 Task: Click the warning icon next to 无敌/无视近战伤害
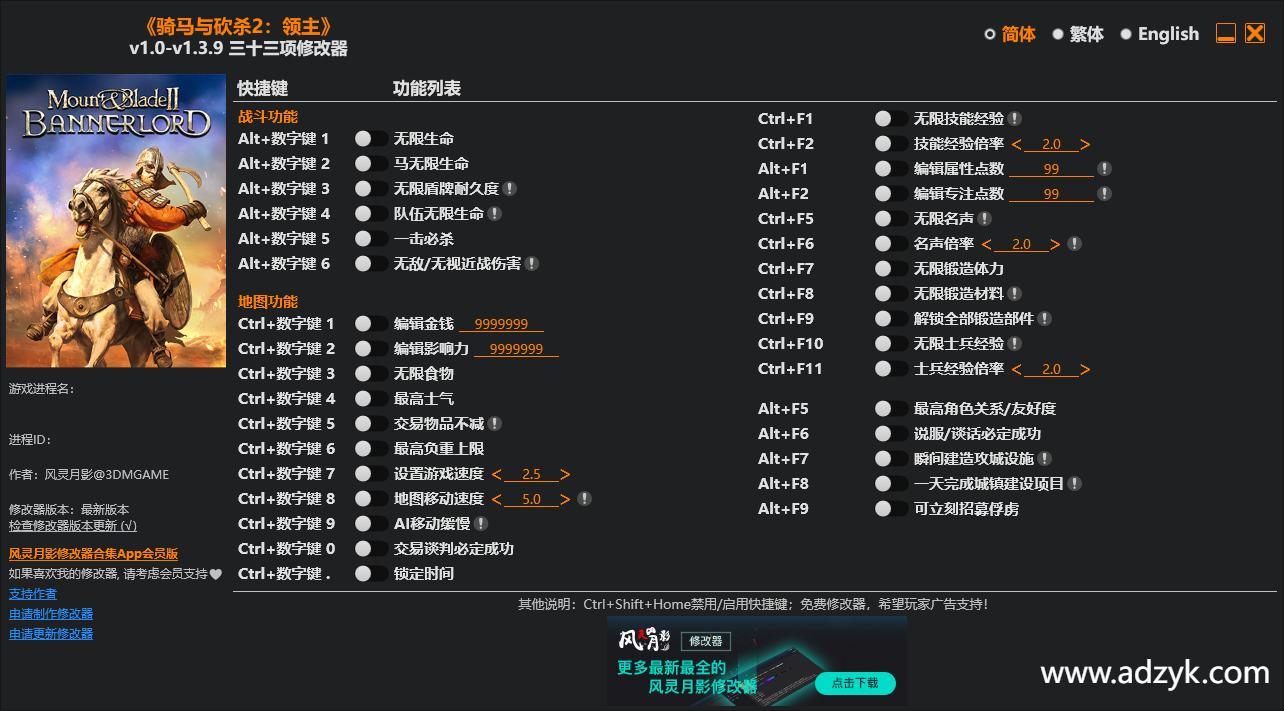coord(532,263)
